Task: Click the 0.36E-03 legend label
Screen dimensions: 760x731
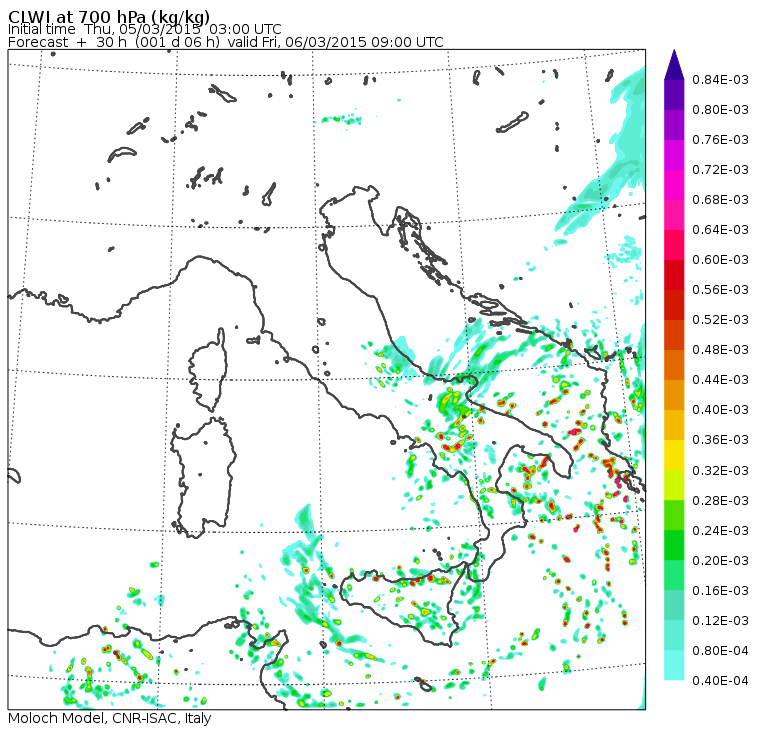Action: 720,440
